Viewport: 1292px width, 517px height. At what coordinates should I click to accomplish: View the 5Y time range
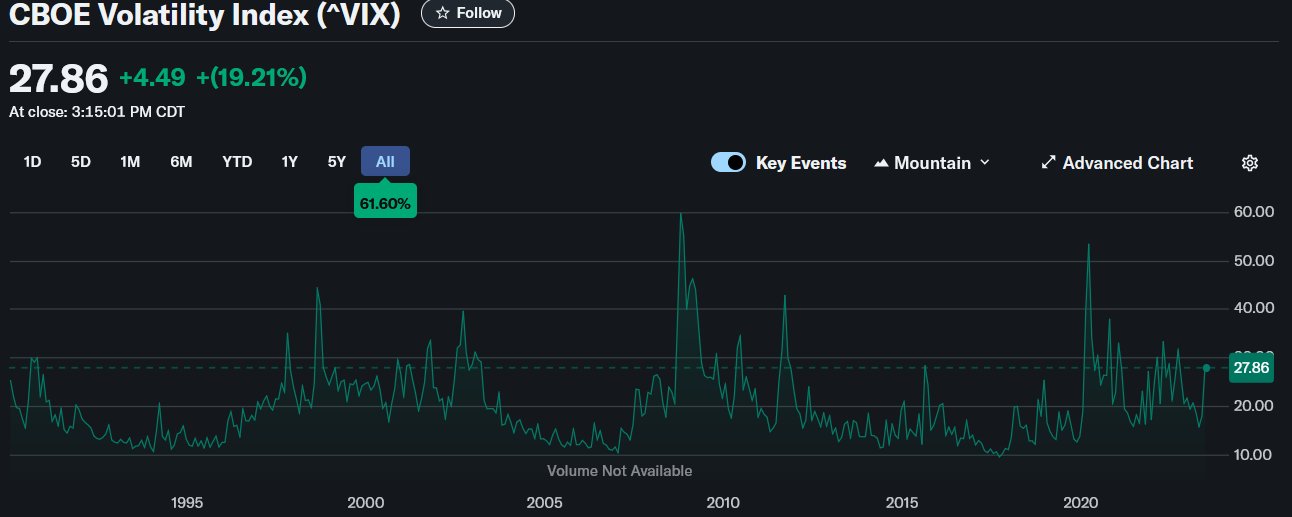337,162
